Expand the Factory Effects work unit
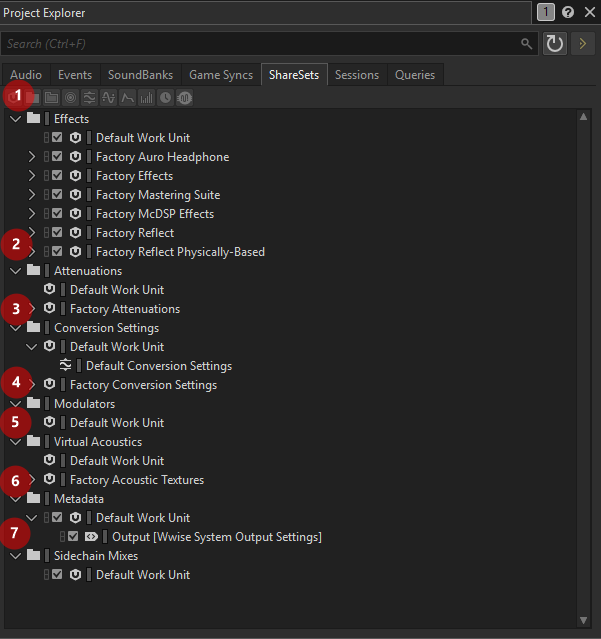The height and width of the screenshot is (639, 601). point(31,176)
